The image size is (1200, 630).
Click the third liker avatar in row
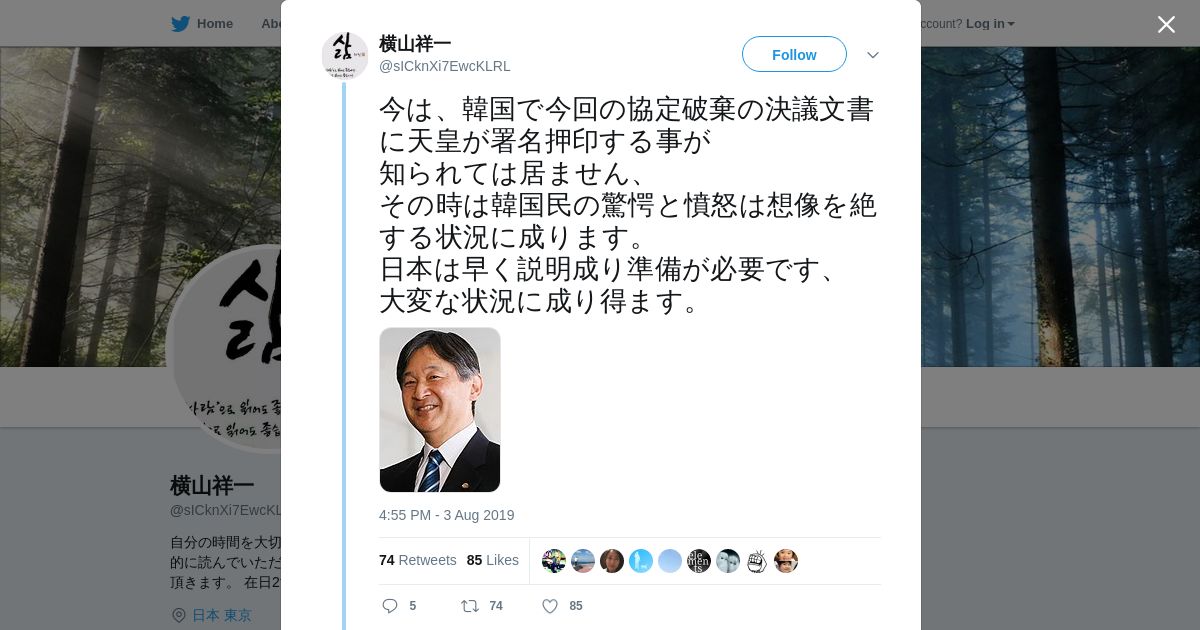612,561
